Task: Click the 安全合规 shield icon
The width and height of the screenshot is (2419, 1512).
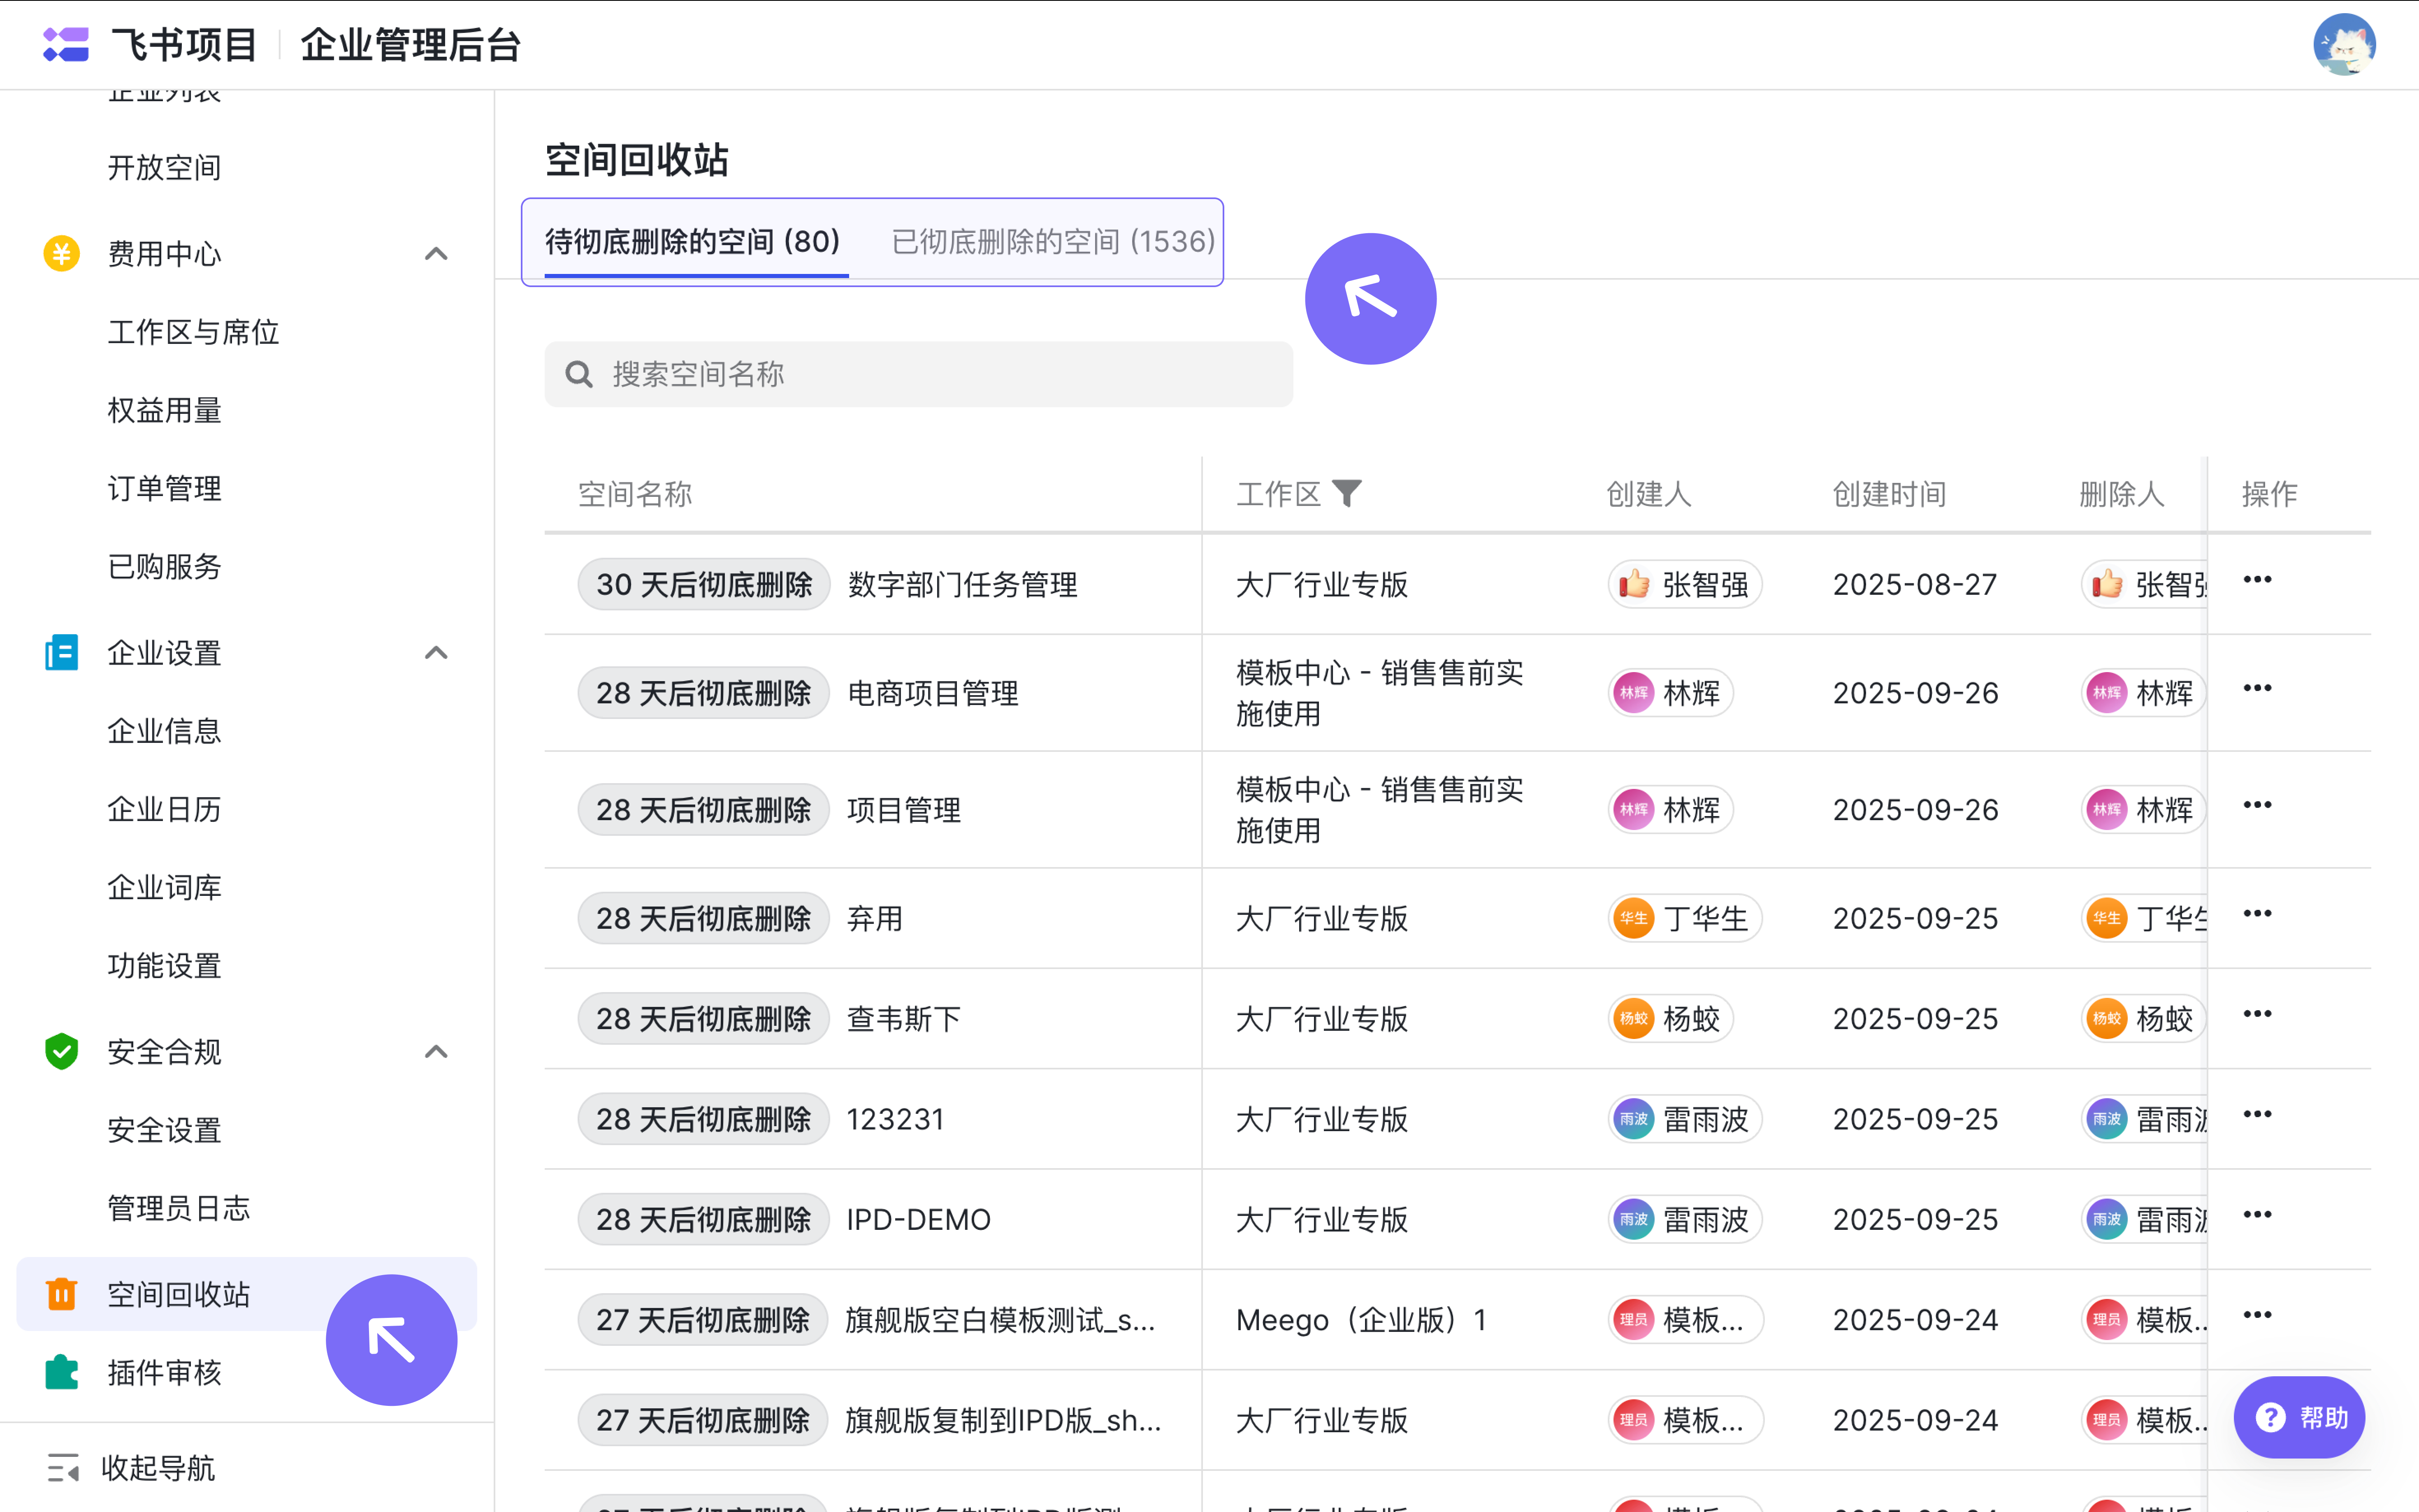Action: [62, 1052]
